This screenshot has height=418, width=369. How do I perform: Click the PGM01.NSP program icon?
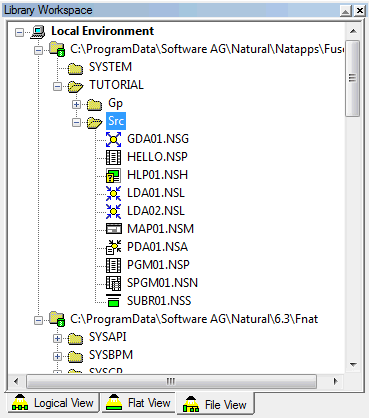(x=113, y=265)
